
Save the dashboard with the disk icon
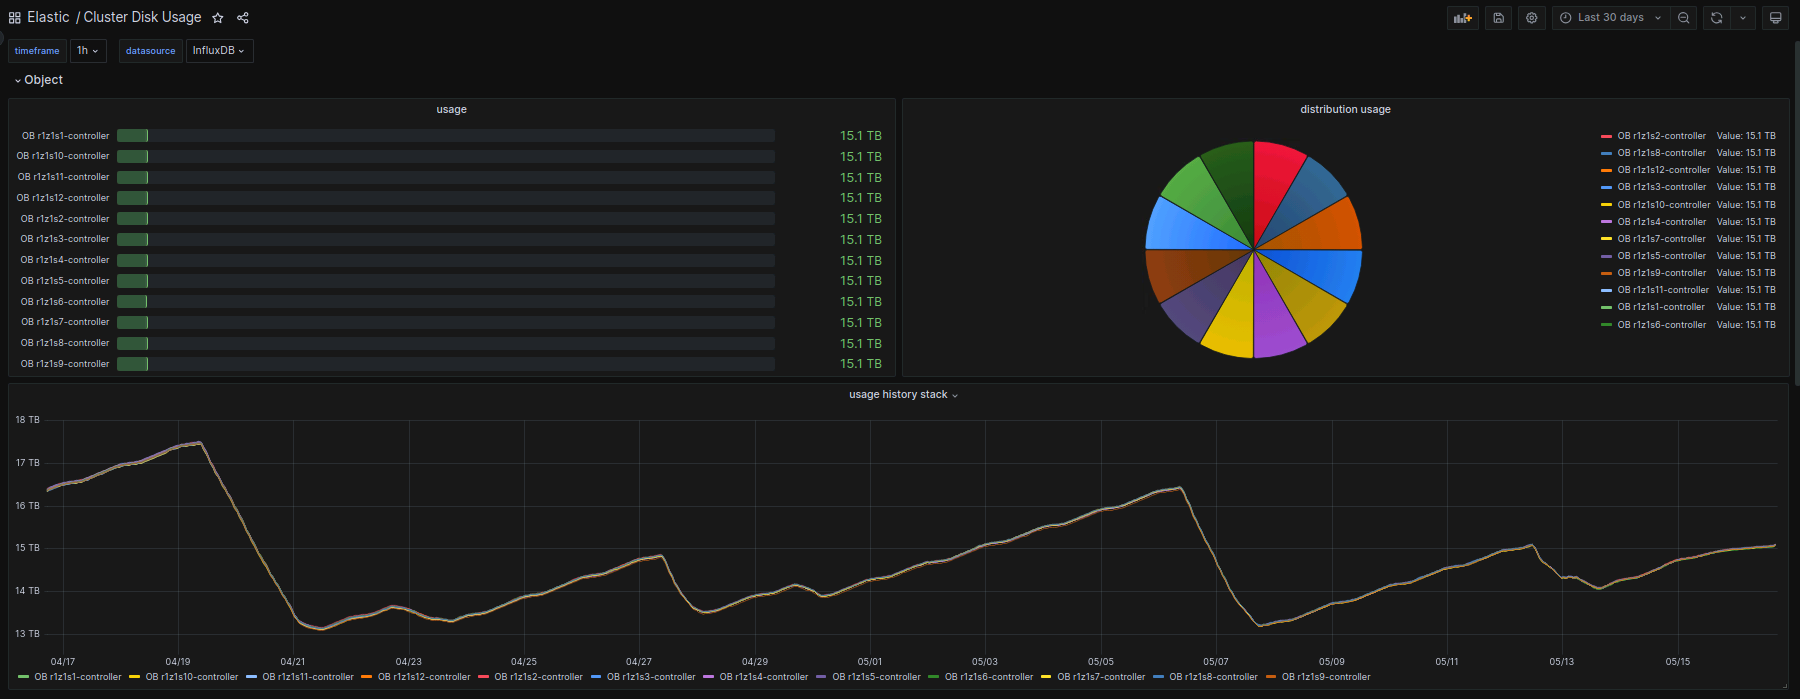click(x=1498, y=18)
